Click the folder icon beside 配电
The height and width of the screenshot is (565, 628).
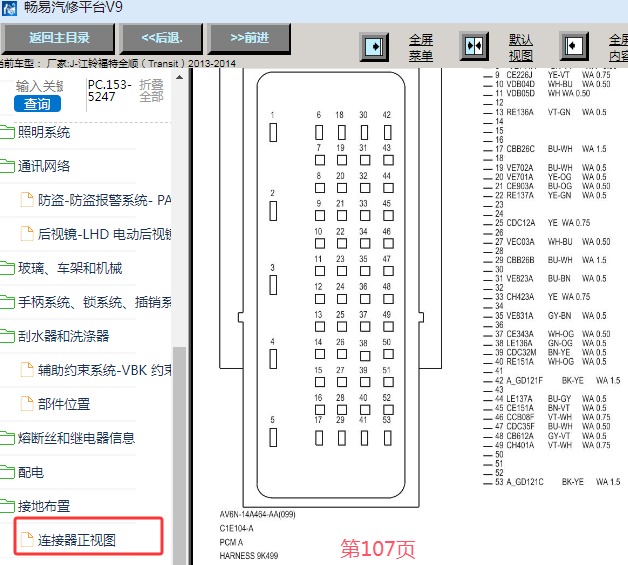coord(7,472)
